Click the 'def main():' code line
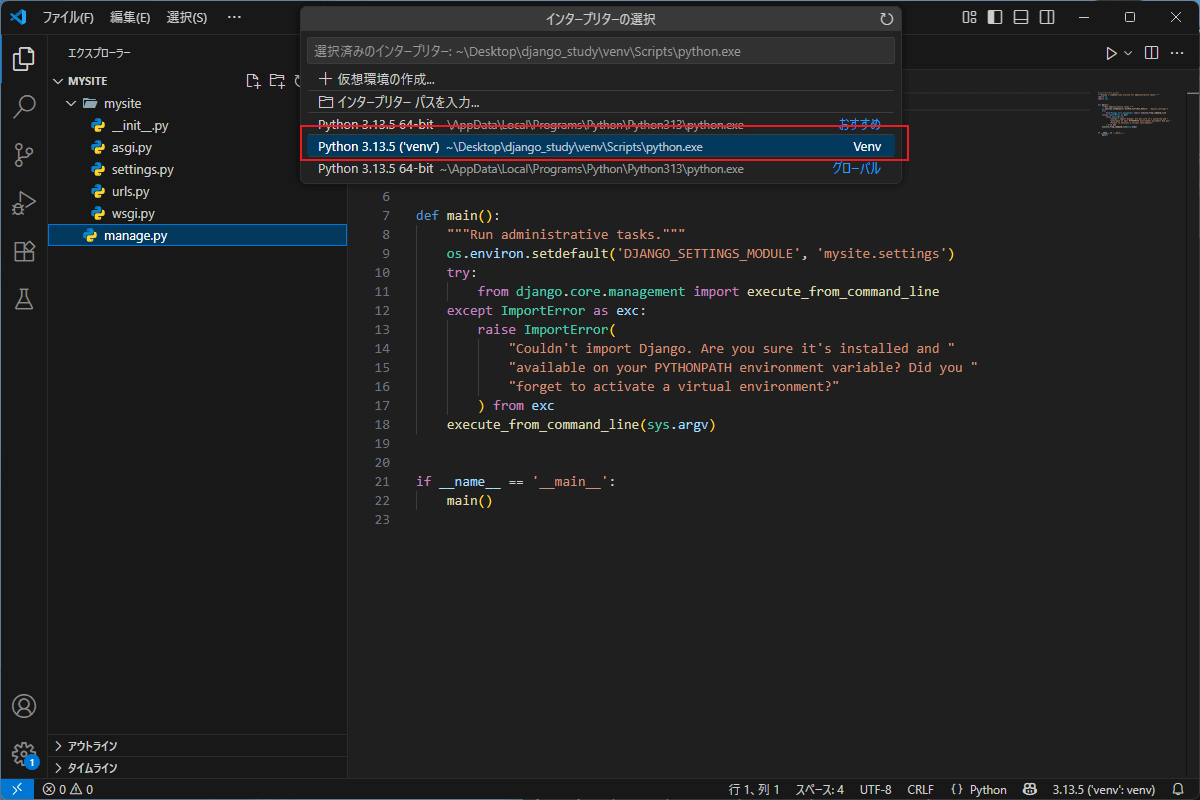Image resolution: width=1200 pixels, height=800 pixels. pyautogui.click(x=457, y=215)
